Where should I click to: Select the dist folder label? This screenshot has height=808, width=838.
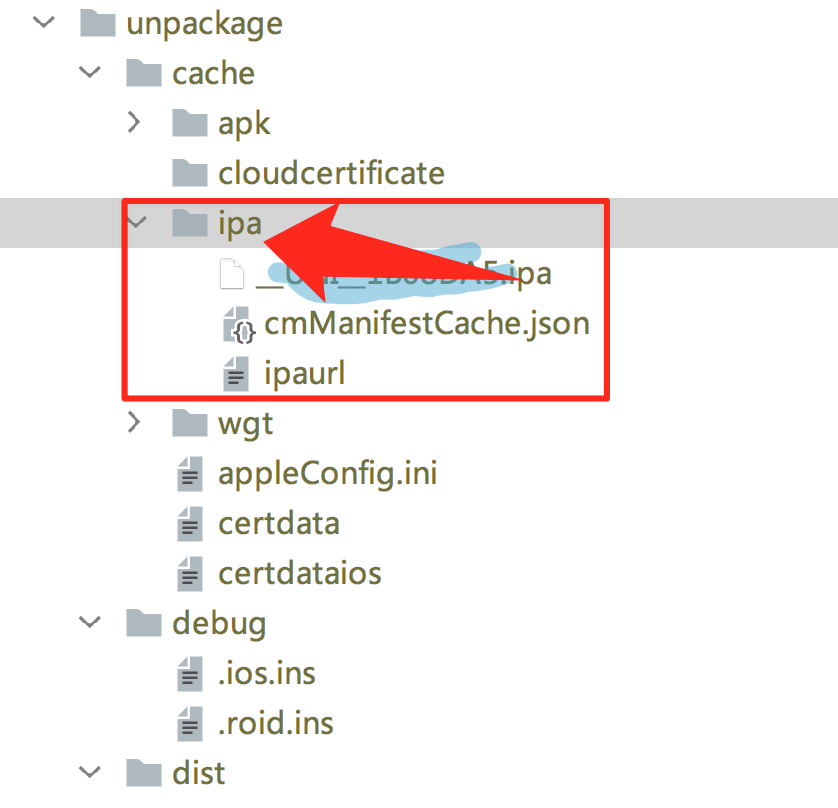click(x=198, y=773)
